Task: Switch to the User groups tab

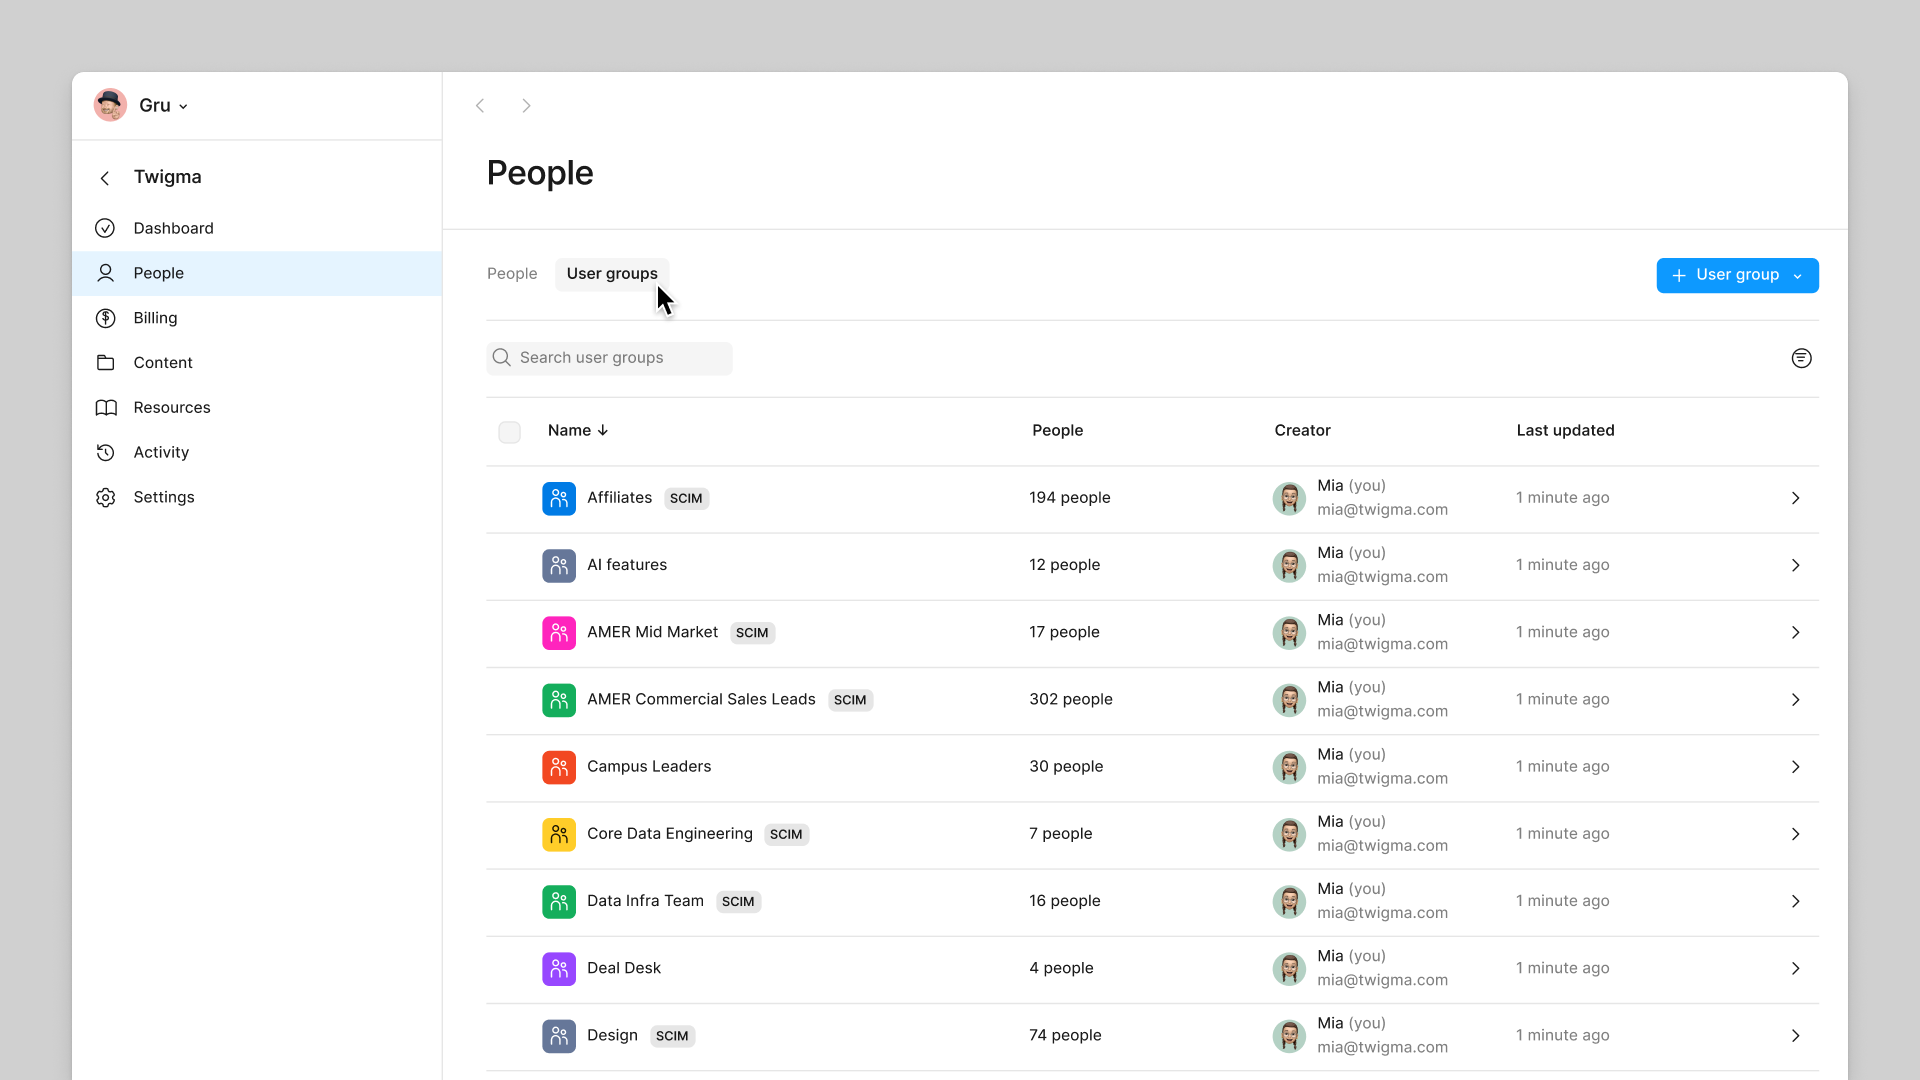Action: click(611, 273)
